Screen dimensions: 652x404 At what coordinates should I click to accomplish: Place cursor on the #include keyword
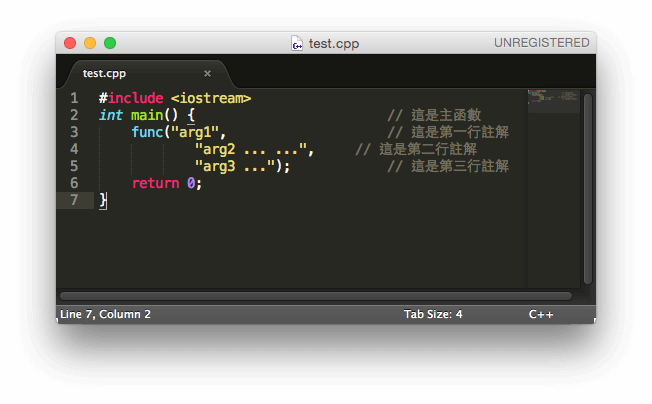click(131, 98)
